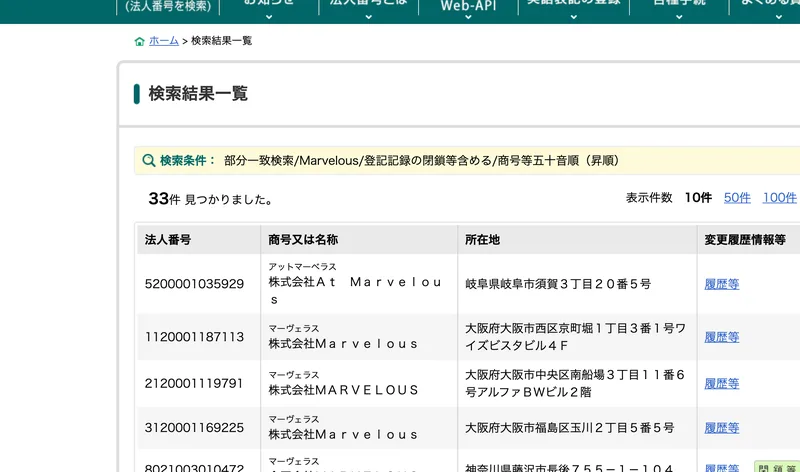Click address 大阪市福島区玉川2丁目5番5号
The height and width of the screenshot is (472, 800).
point(569,428)
